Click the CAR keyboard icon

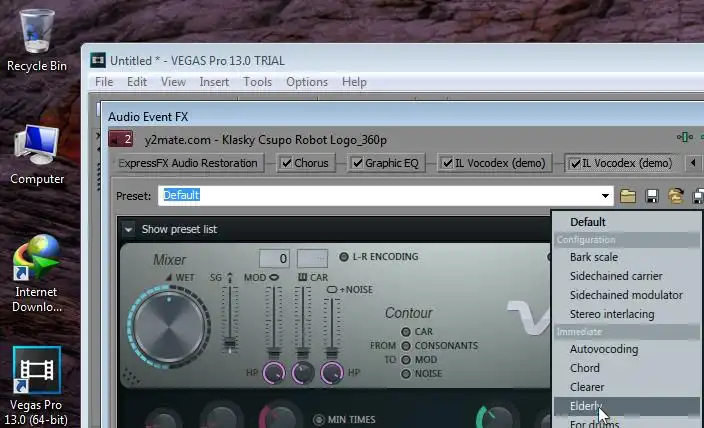303,278
